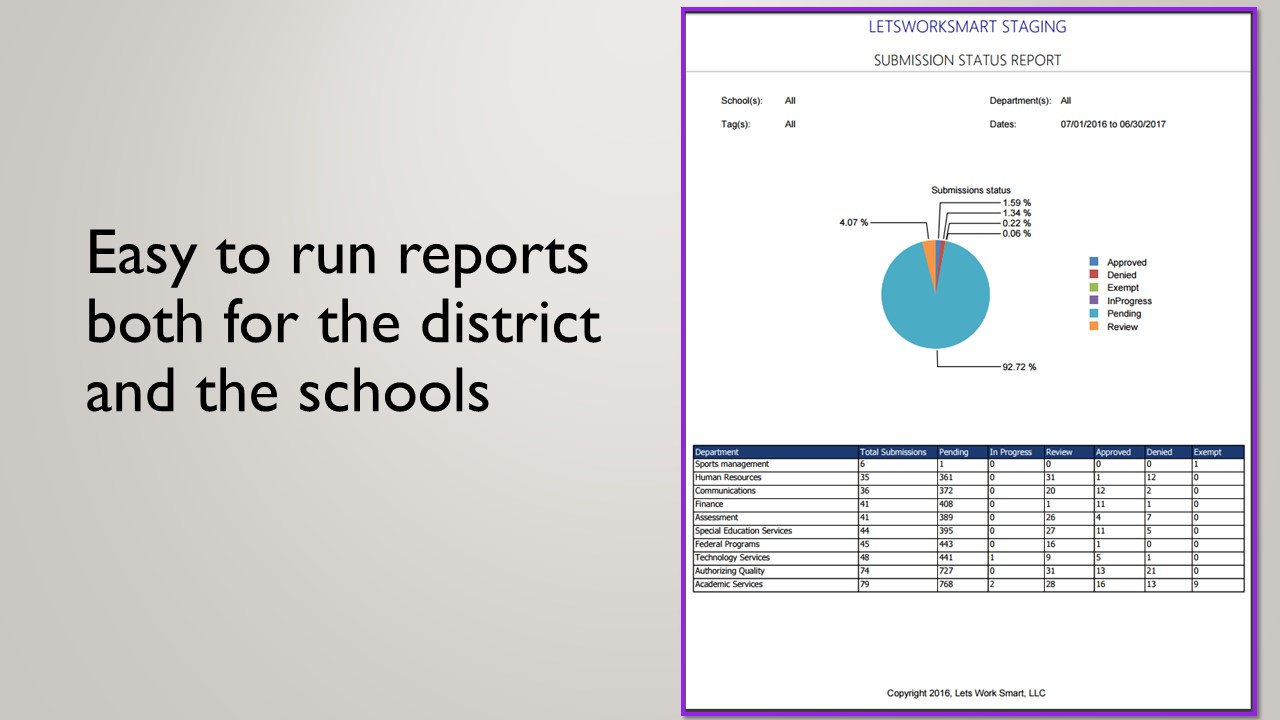
Task: Click the Department column header
Action: coord(717,452)
